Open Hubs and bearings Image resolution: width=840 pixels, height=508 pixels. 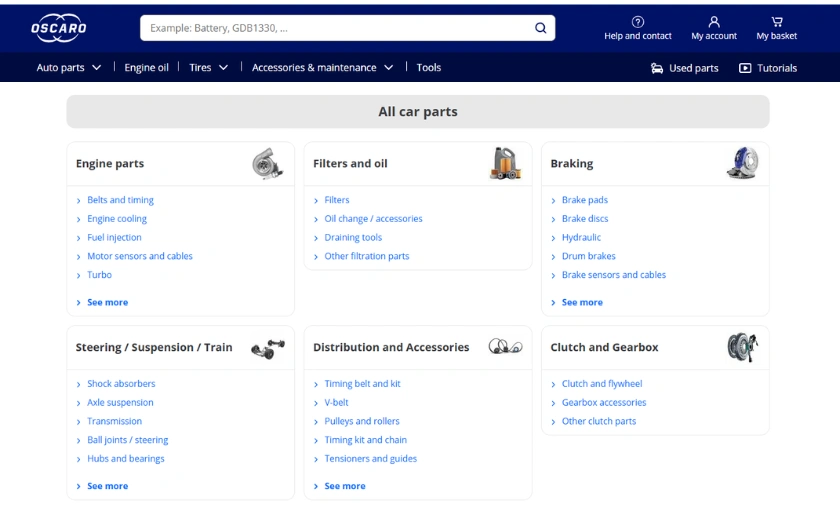point(125,459)
